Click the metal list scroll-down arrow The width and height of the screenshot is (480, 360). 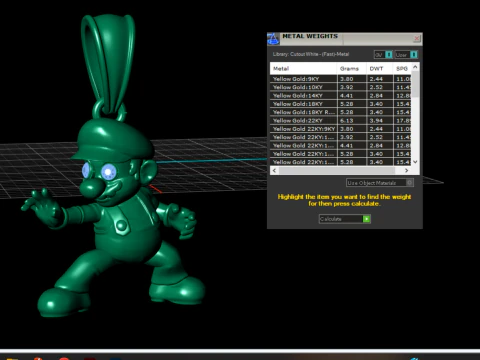pos(415,162)
